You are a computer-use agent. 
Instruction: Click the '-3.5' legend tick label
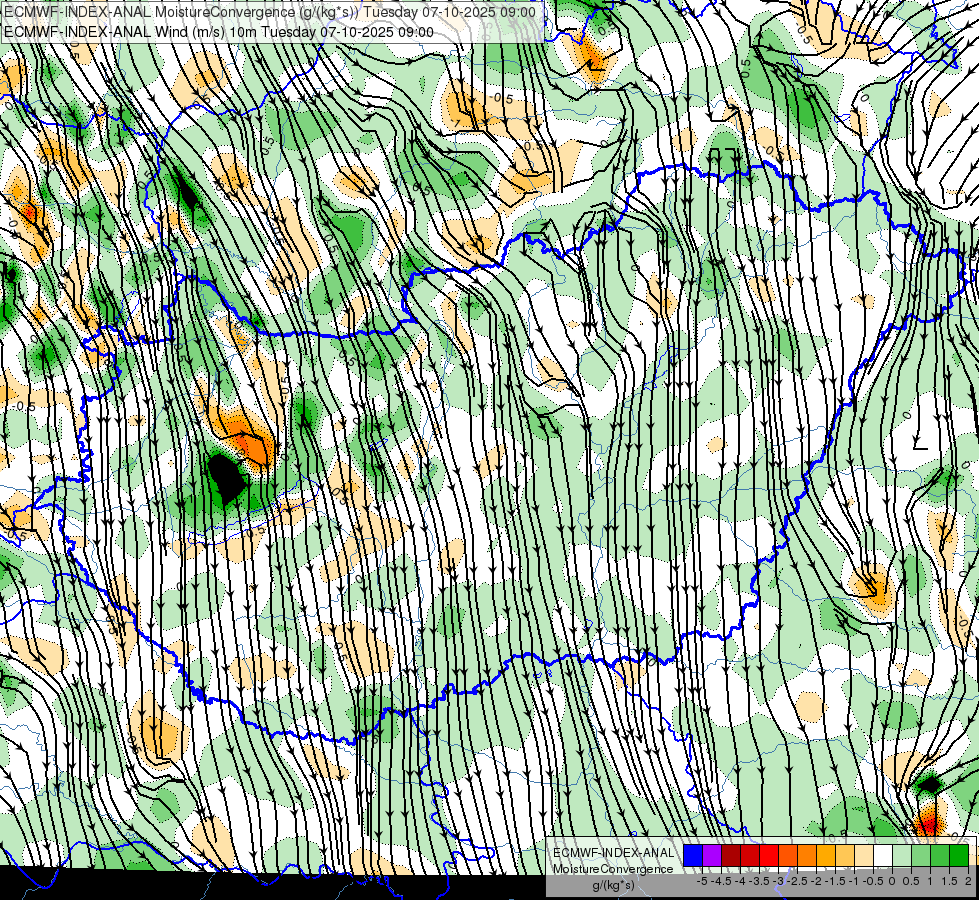pos(759,881)
